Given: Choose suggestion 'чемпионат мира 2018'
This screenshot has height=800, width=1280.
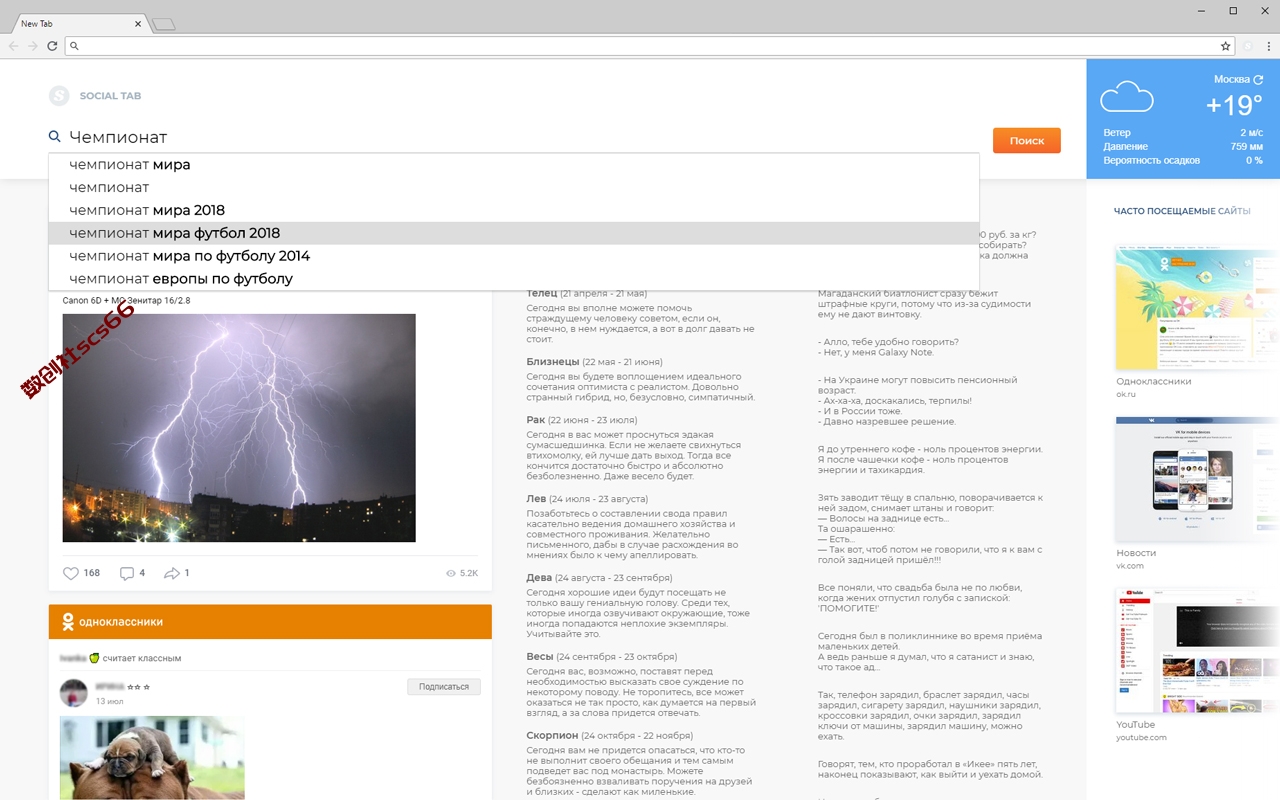Looking at the screenshot, I should (513, 210).
